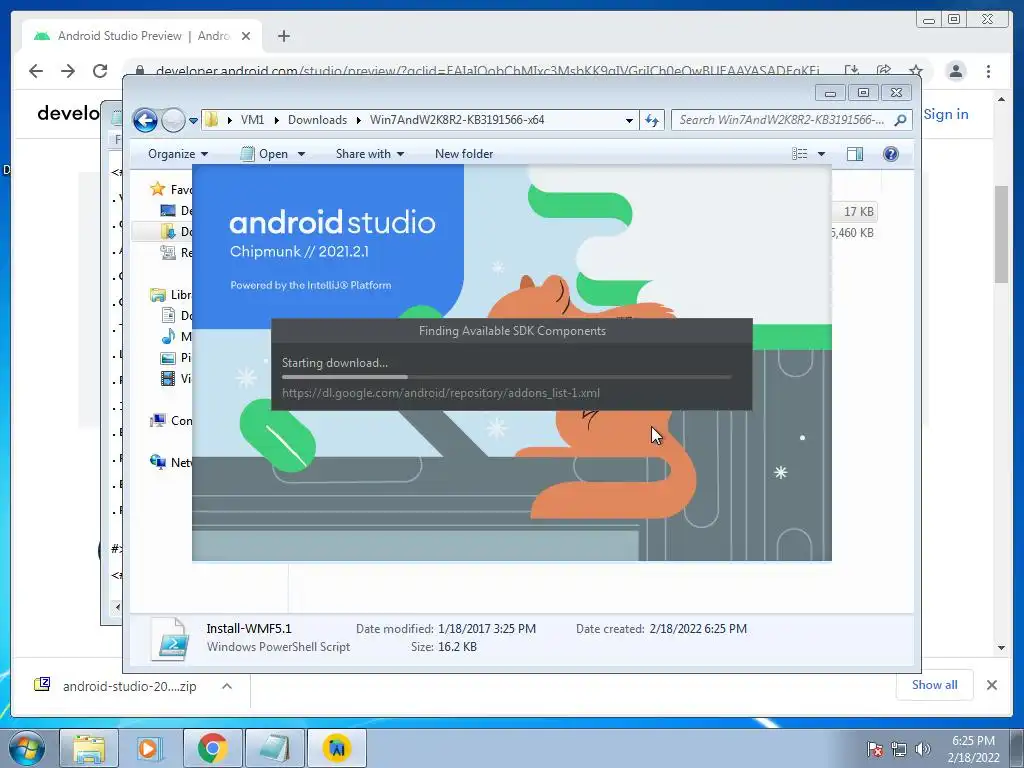Change the Explorer view icon

coord(799,154)
